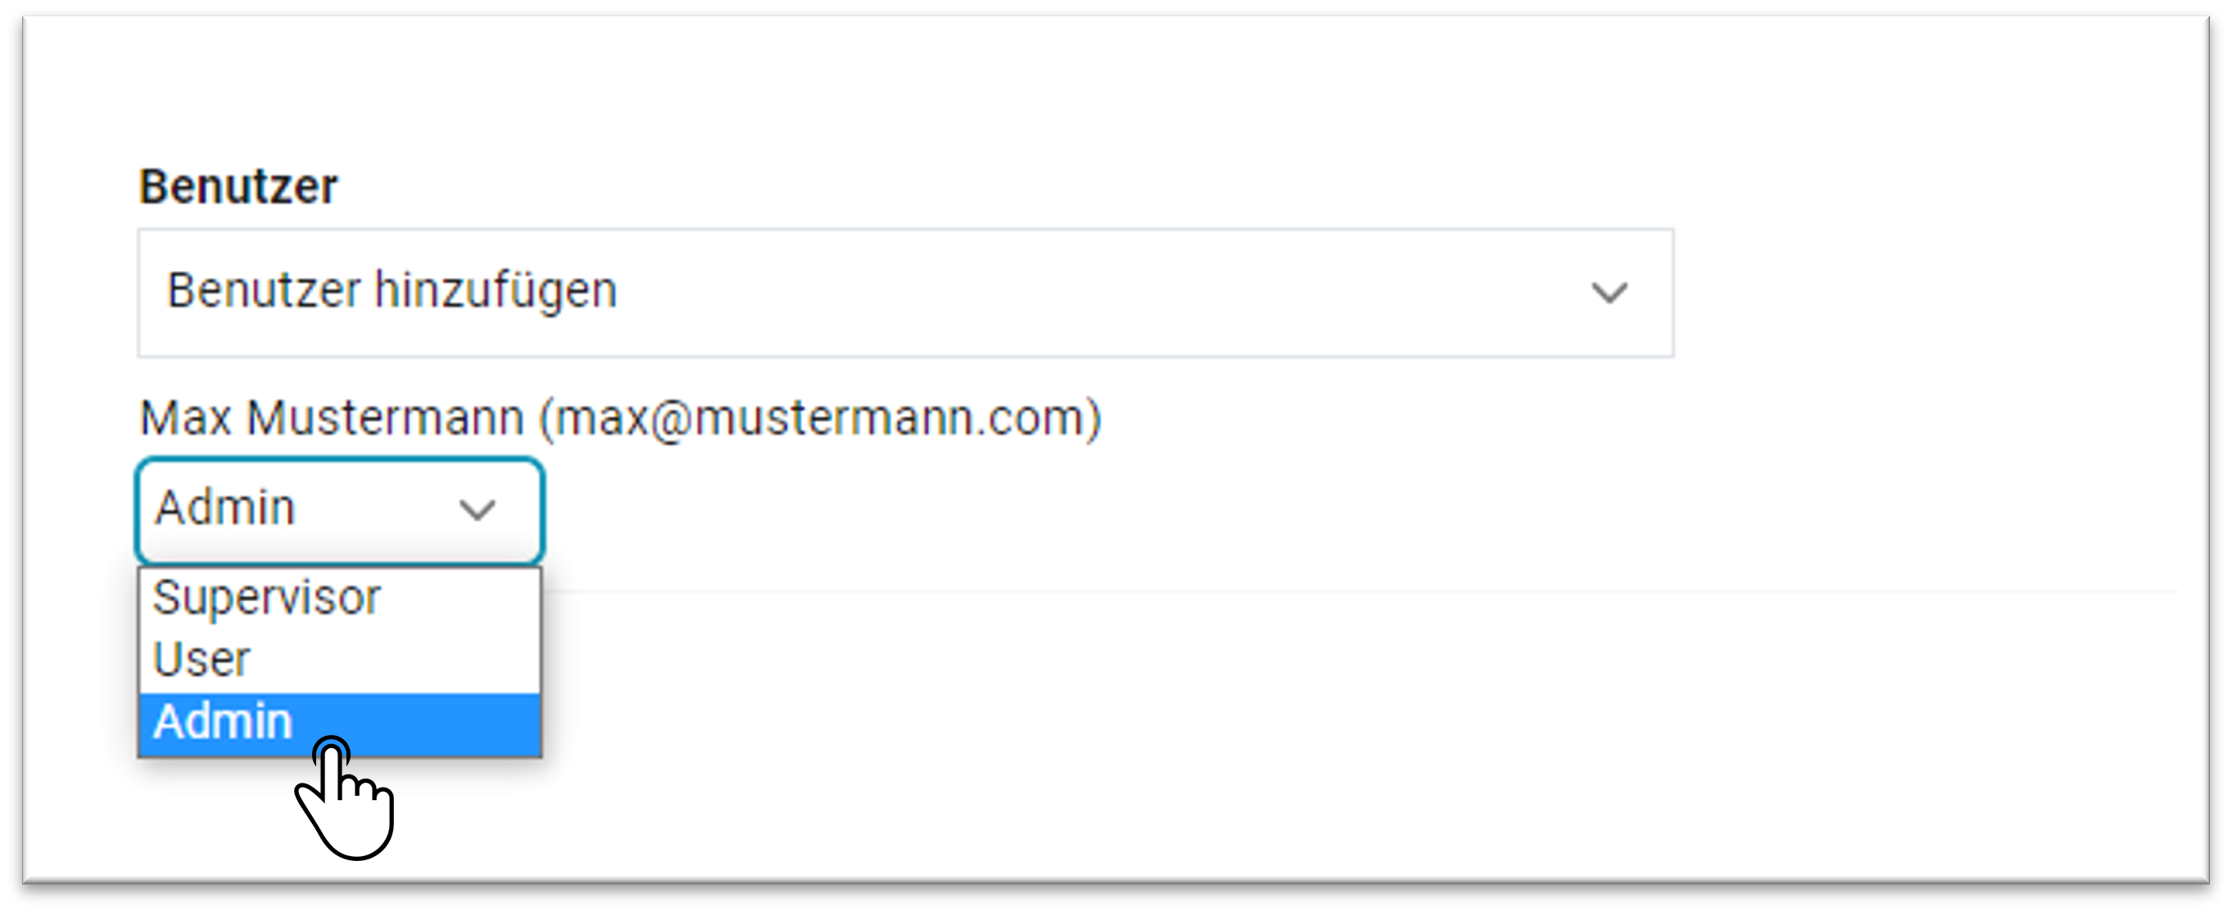Expand the Admin role selector

point(340,510)
